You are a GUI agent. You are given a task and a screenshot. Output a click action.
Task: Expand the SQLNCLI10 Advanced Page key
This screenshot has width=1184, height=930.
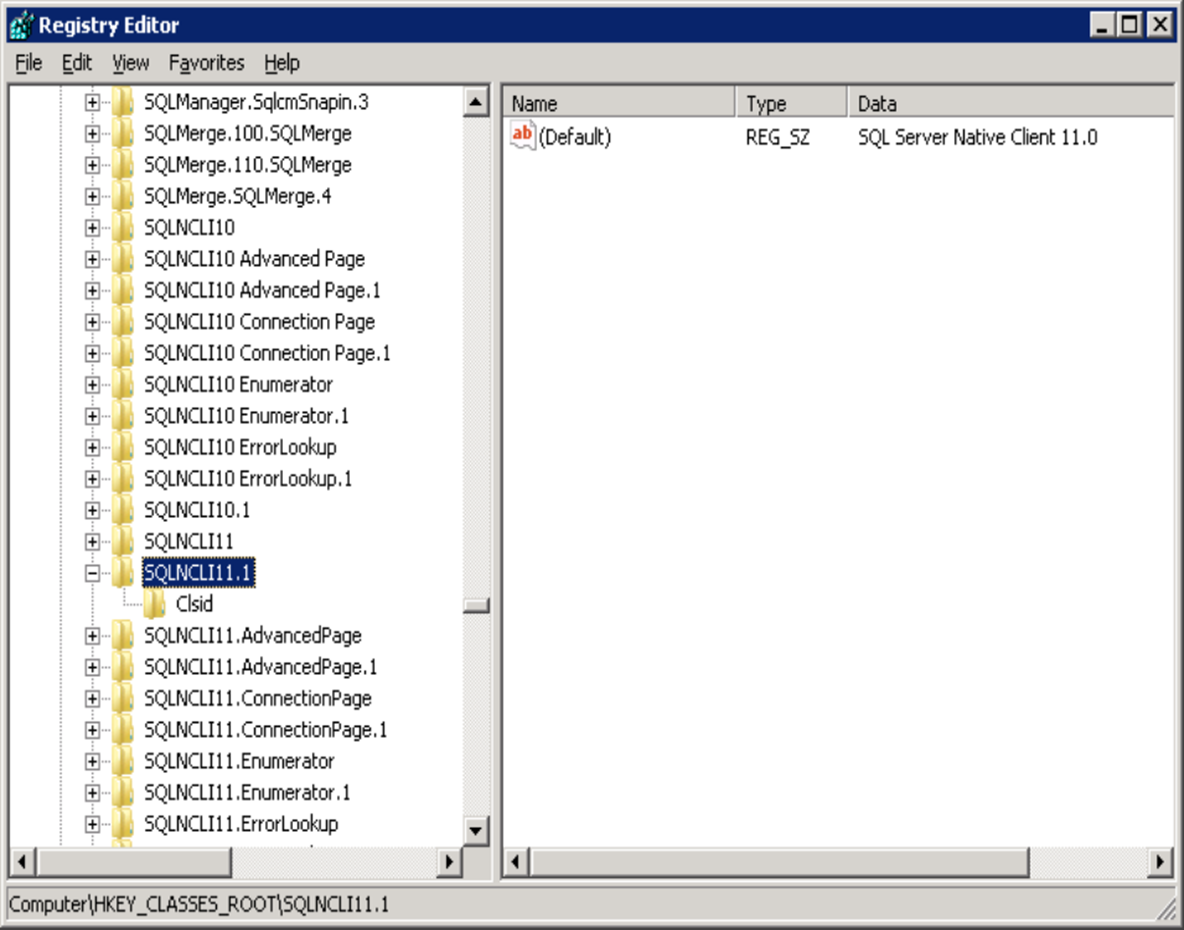tap(92, 260)
